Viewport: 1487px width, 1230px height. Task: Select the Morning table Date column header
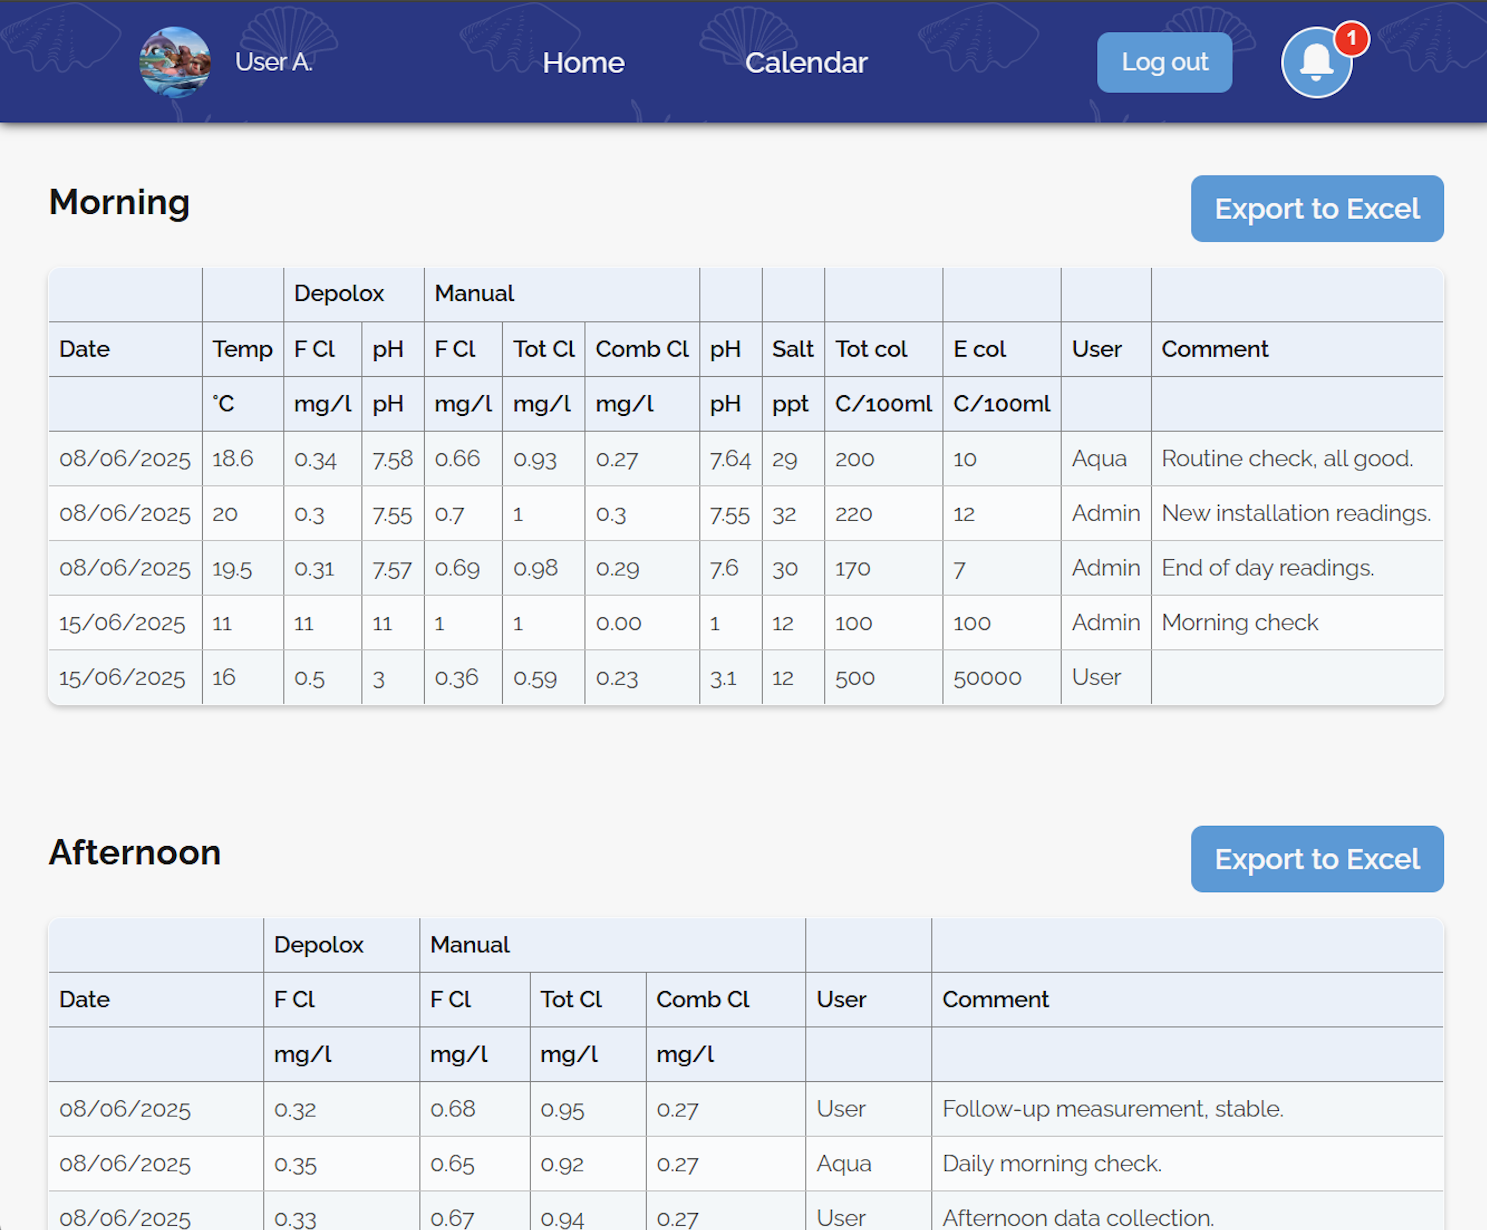(x=85, y=349)
